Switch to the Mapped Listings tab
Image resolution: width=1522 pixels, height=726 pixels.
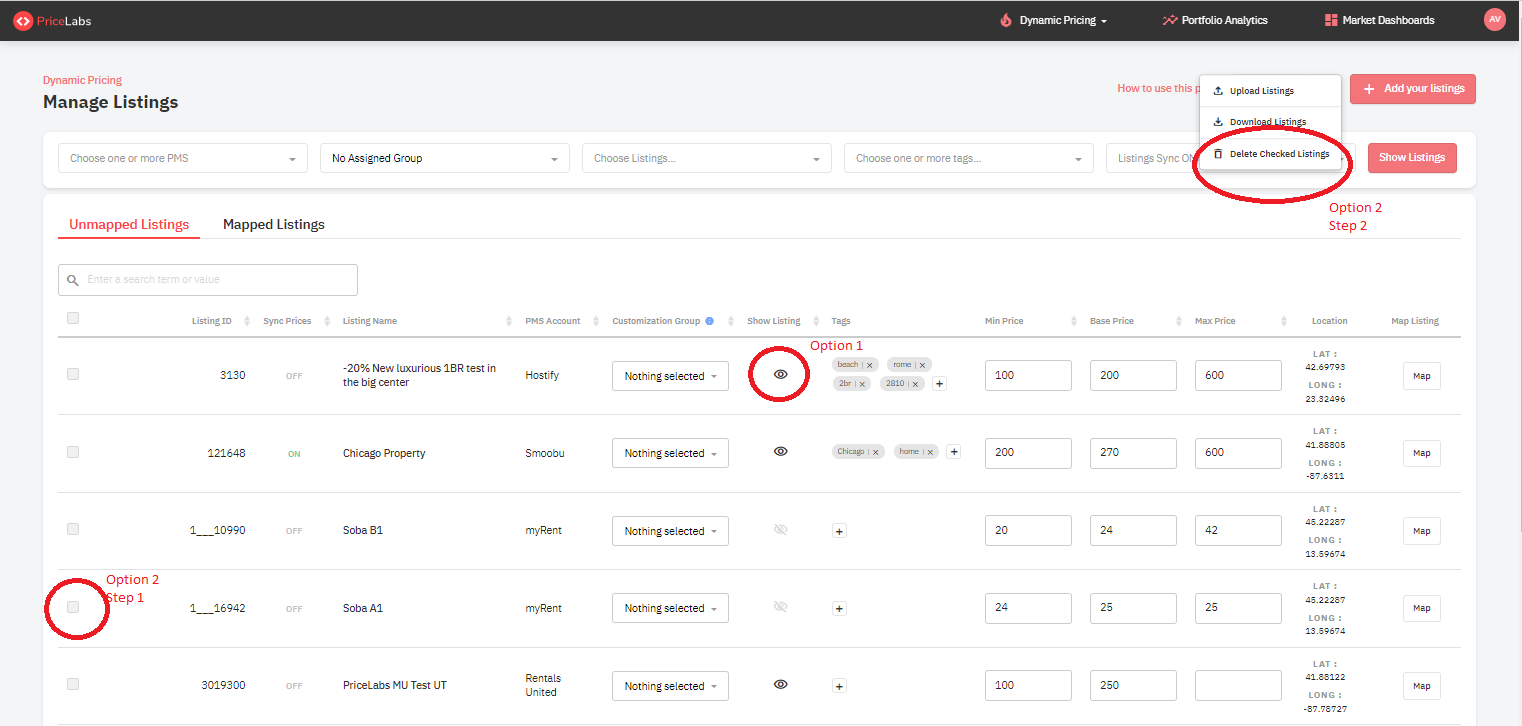pos(274,224)
